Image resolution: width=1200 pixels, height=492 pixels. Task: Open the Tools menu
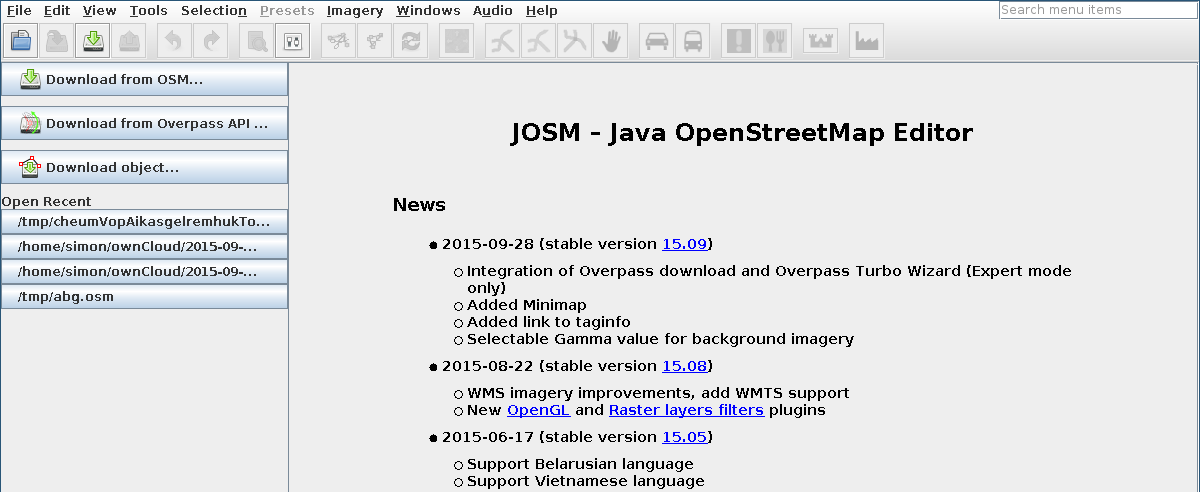click(x=148, y=11)
